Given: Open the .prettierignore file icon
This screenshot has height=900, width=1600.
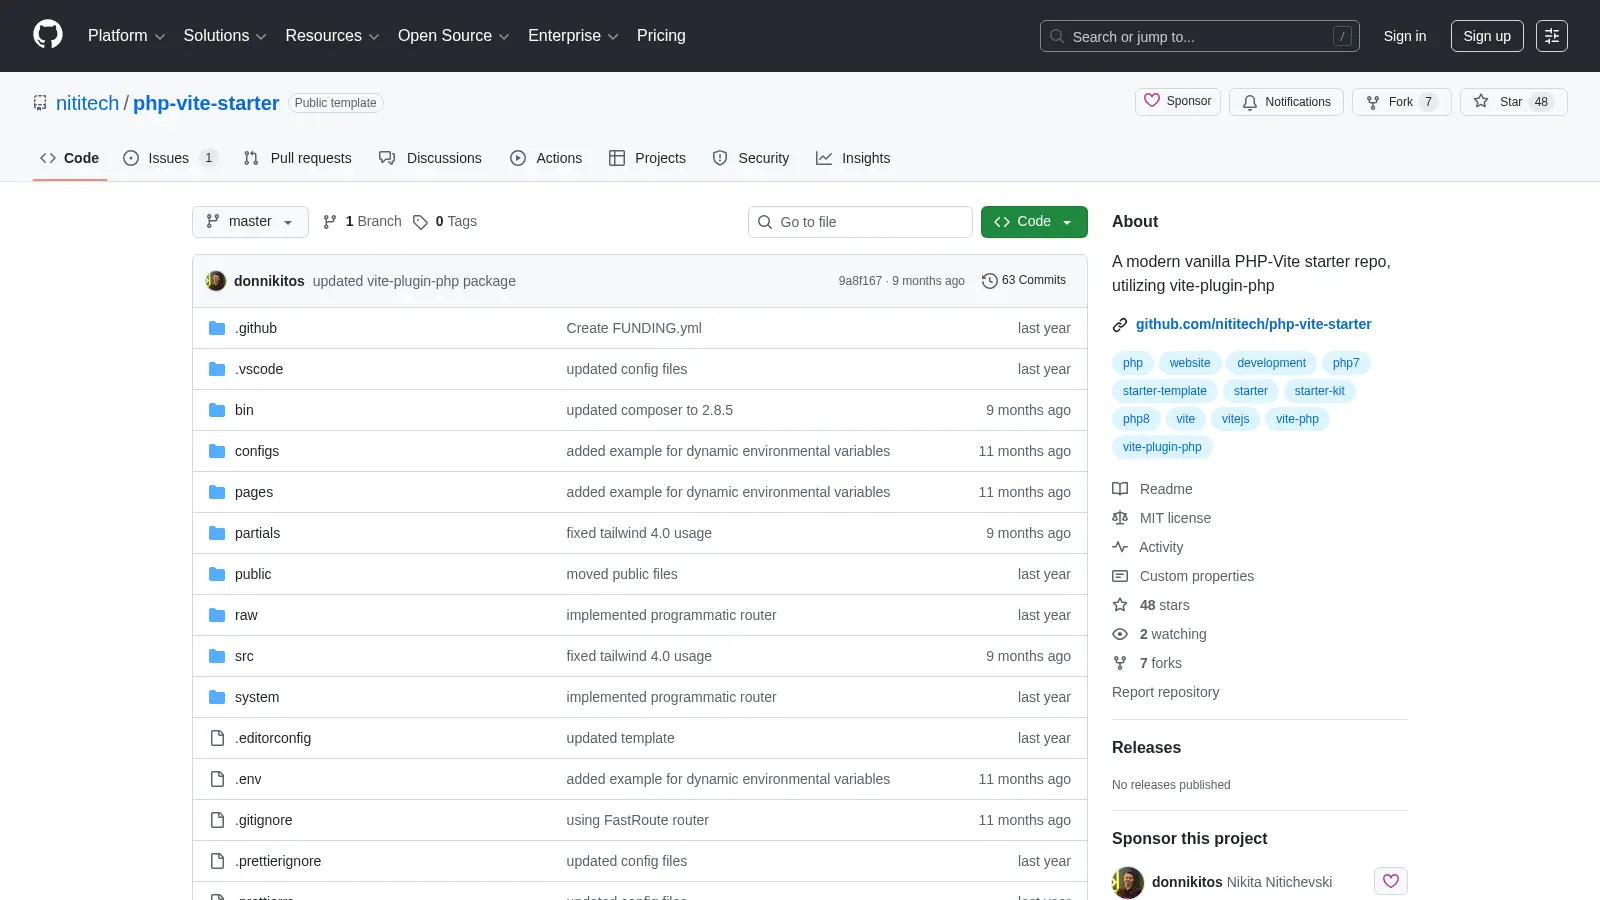Looking at the screenshot, I should pyautogui.click(x=217, y=861).
